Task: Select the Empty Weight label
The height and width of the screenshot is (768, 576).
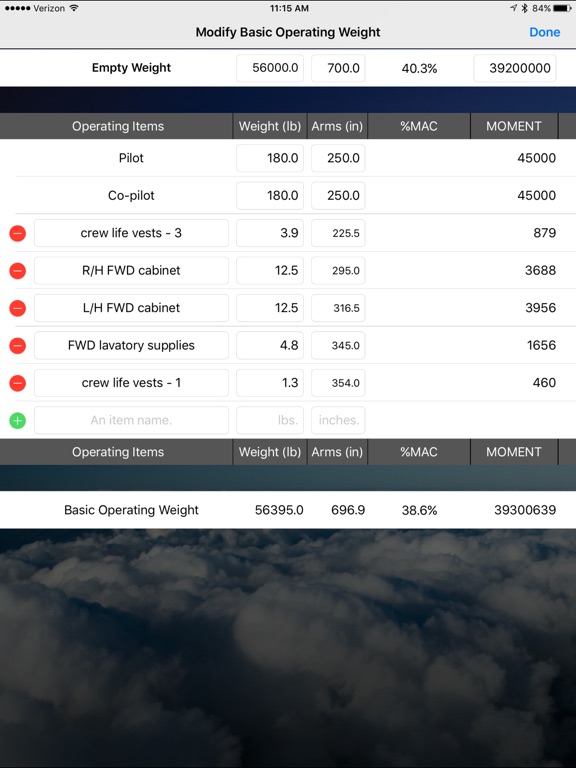Action: coord(131,68)
